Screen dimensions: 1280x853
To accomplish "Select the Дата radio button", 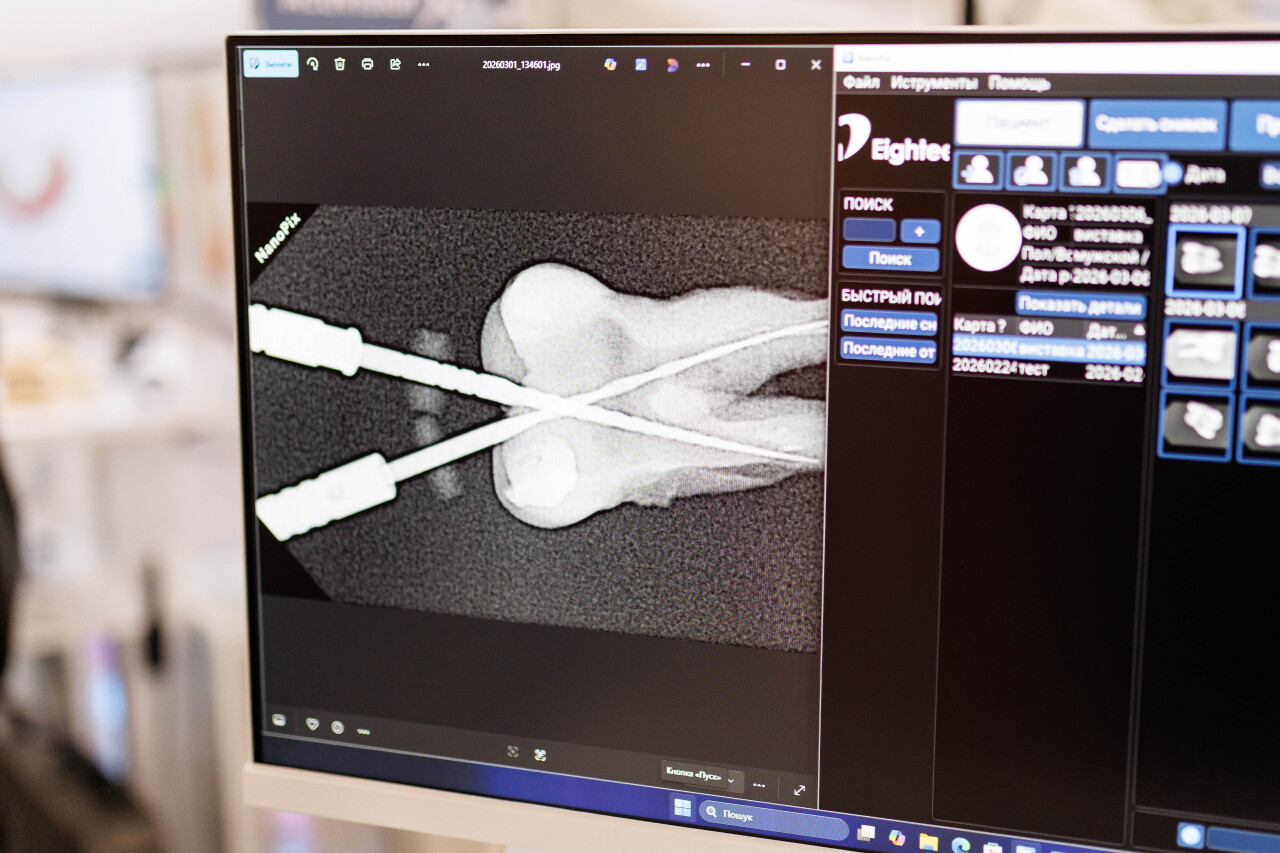I will (x=1172, y=173).
